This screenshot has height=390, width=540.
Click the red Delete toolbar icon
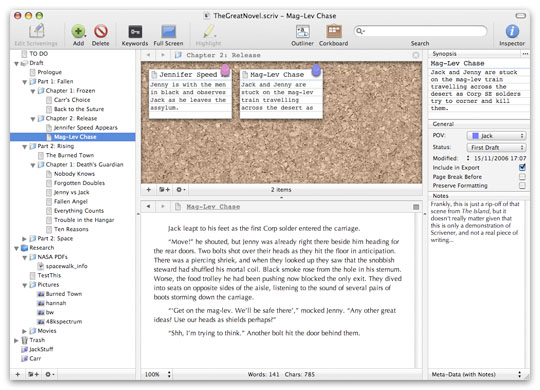[101, 31]
